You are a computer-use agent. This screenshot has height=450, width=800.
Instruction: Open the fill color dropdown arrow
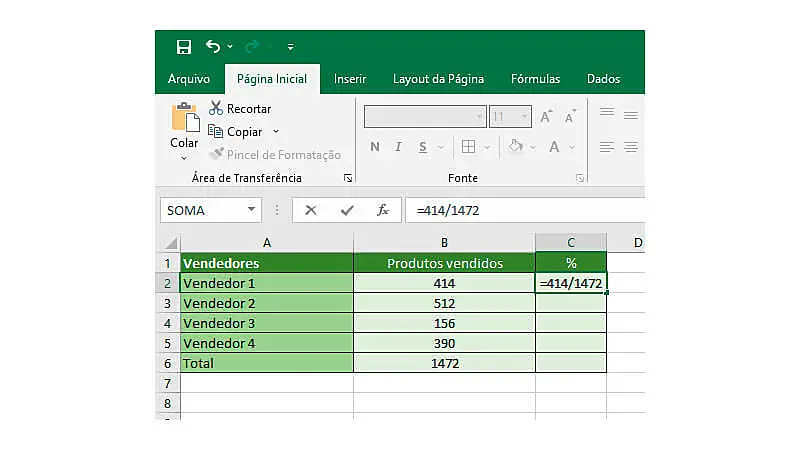[x=533, y=147]
